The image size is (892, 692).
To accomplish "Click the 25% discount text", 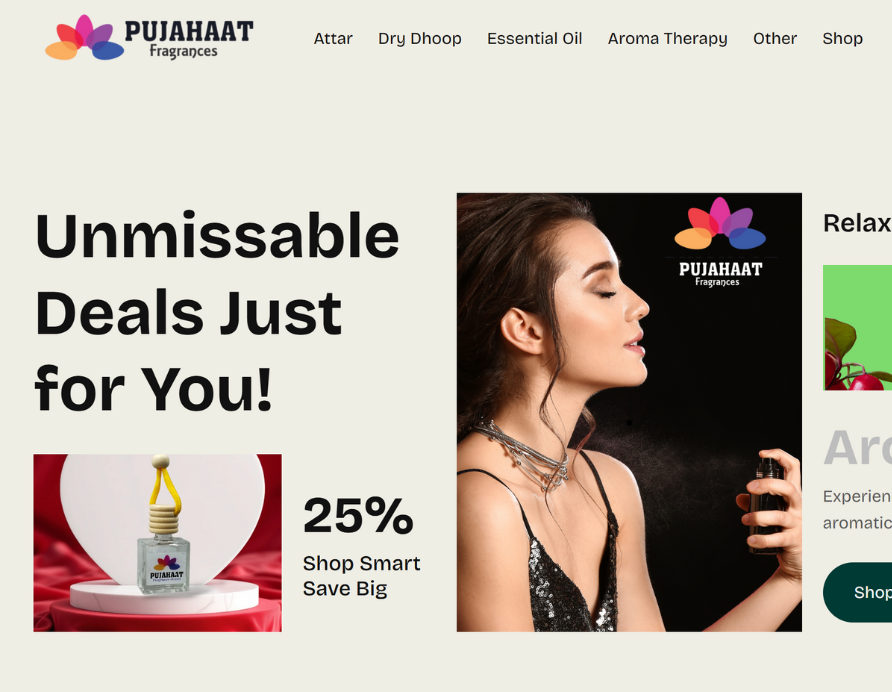I will [x=358, y=515].
